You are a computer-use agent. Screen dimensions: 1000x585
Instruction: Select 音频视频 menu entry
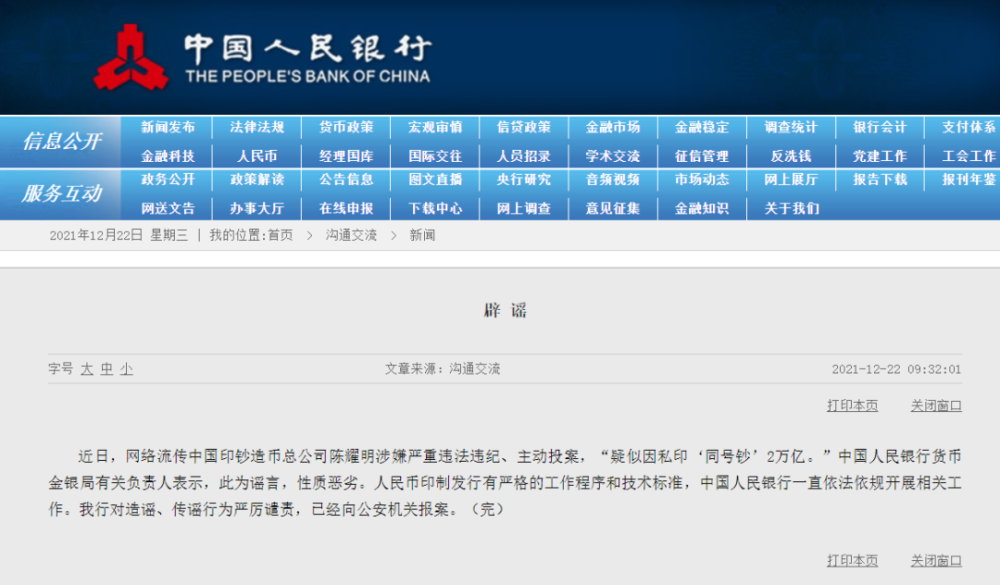pos(613,179)
